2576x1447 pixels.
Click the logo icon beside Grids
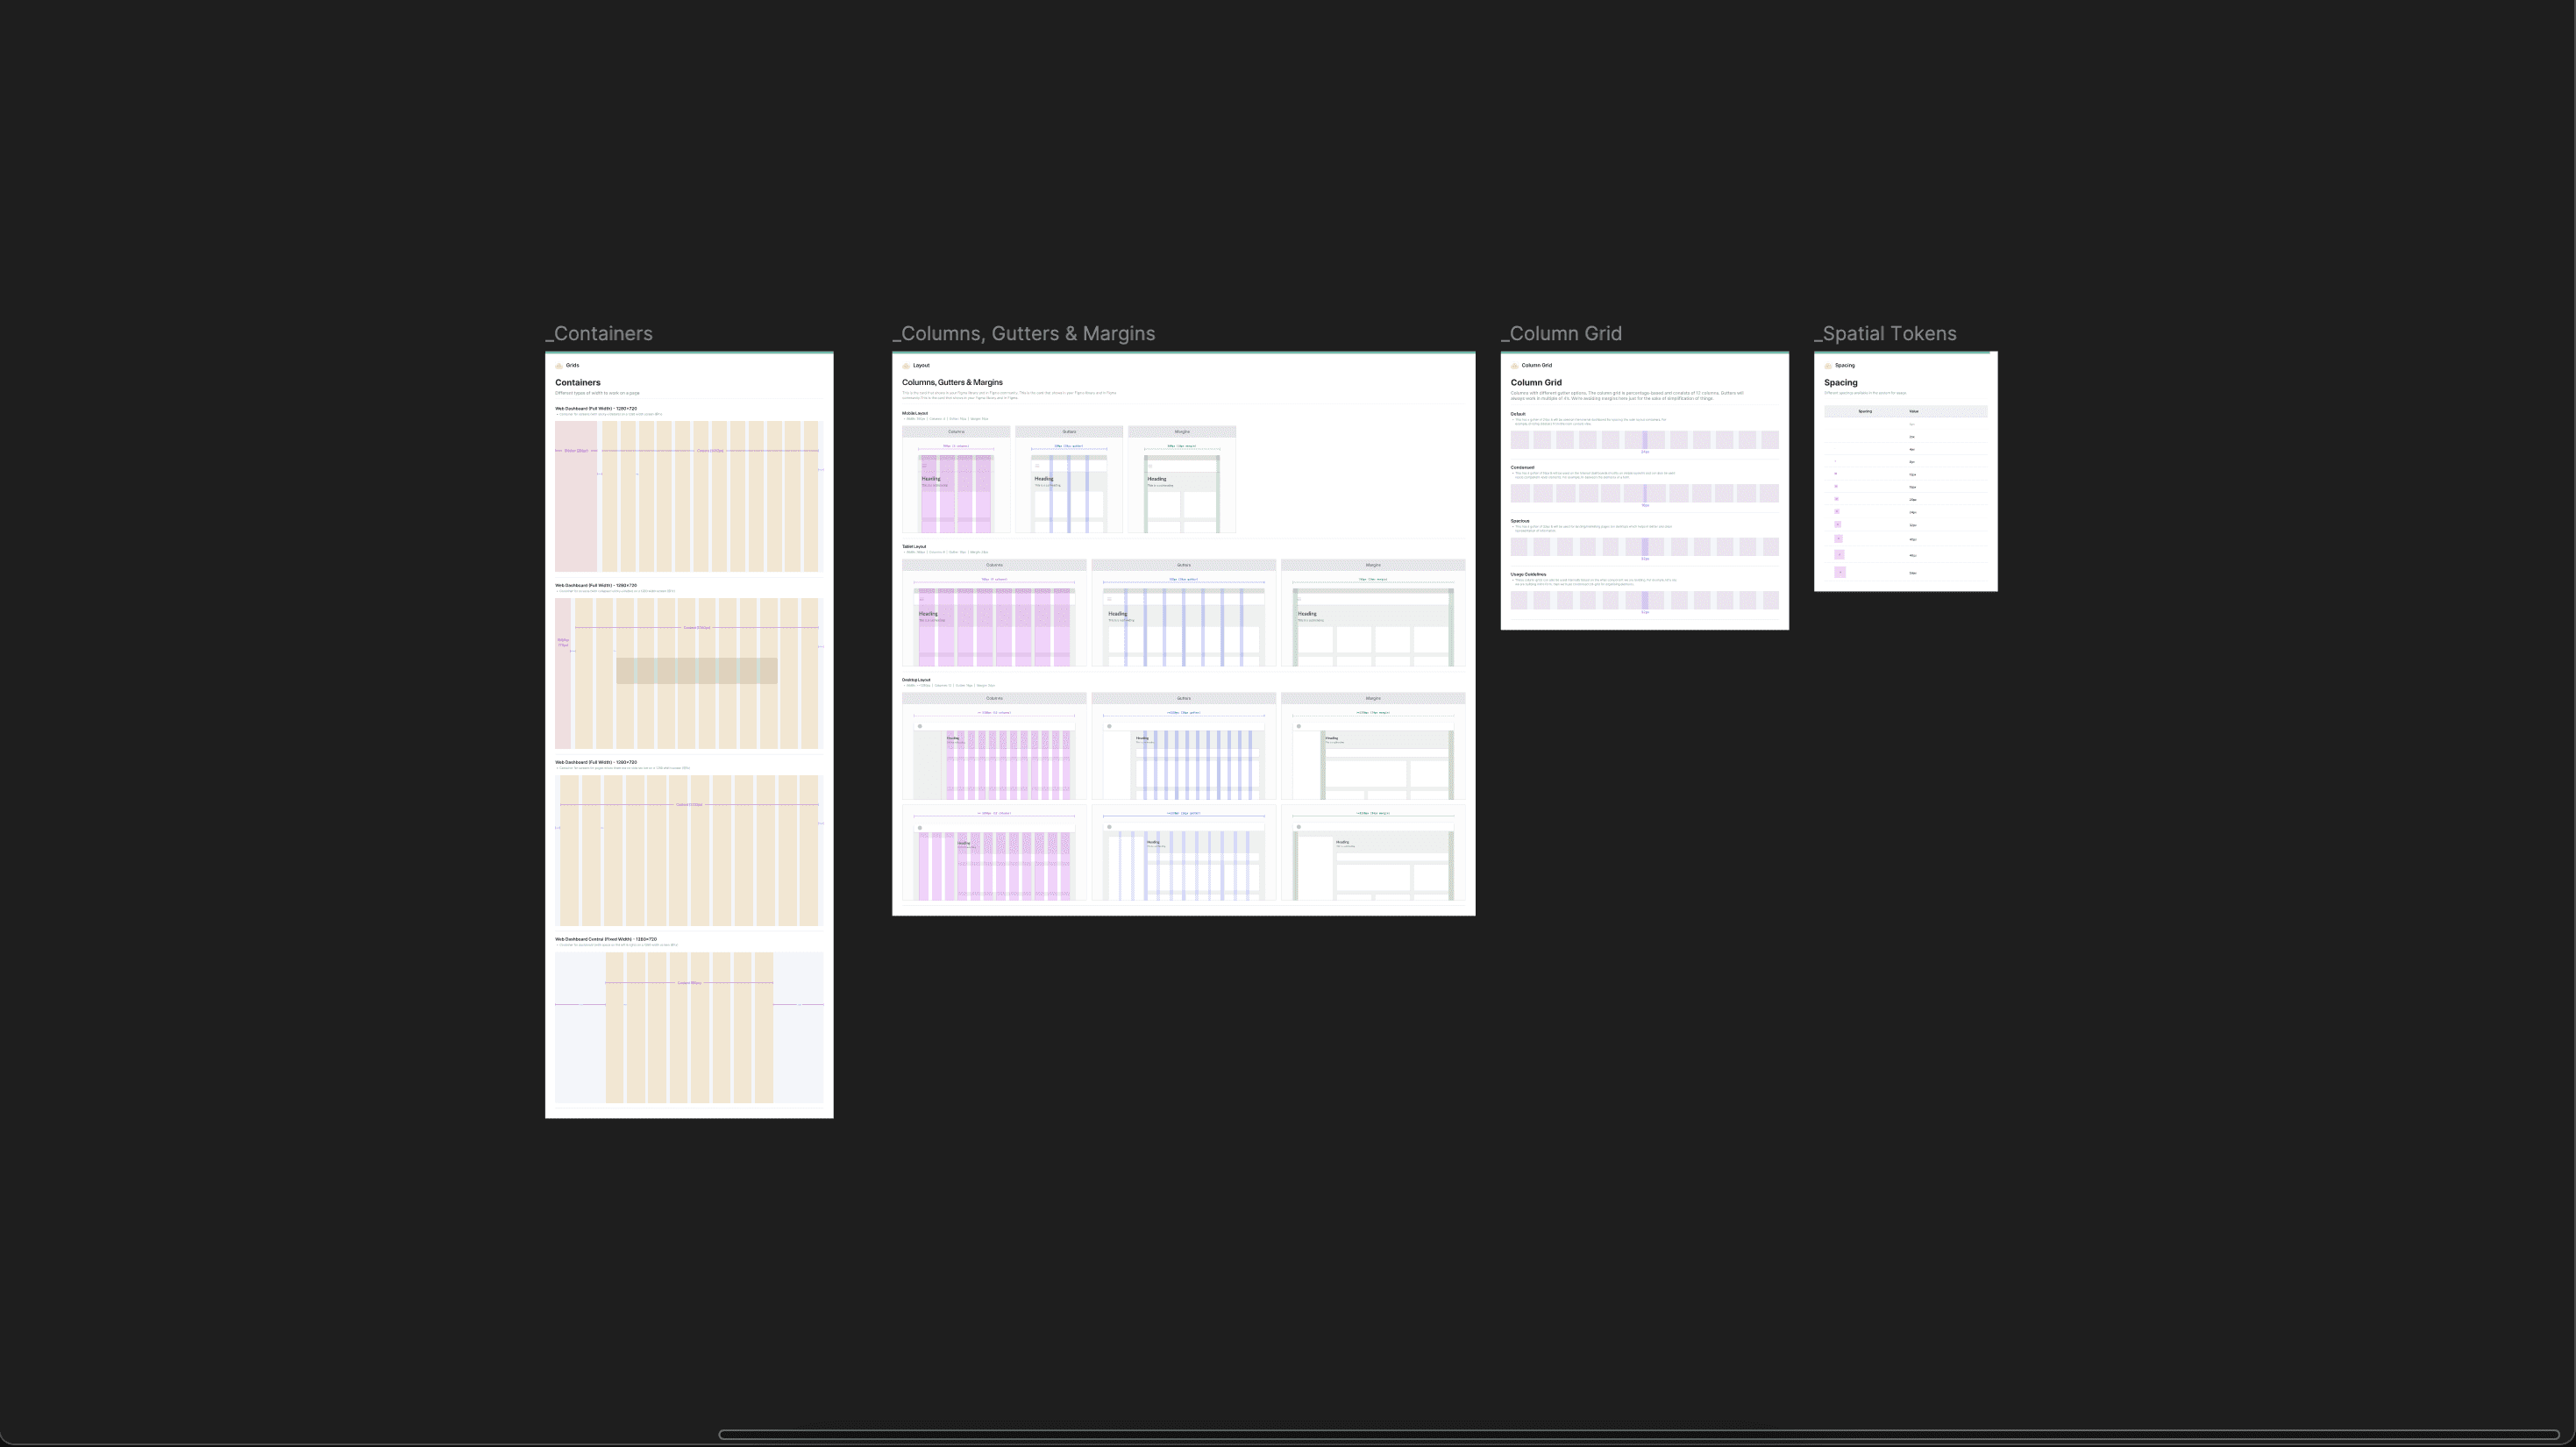coord(559,366)
